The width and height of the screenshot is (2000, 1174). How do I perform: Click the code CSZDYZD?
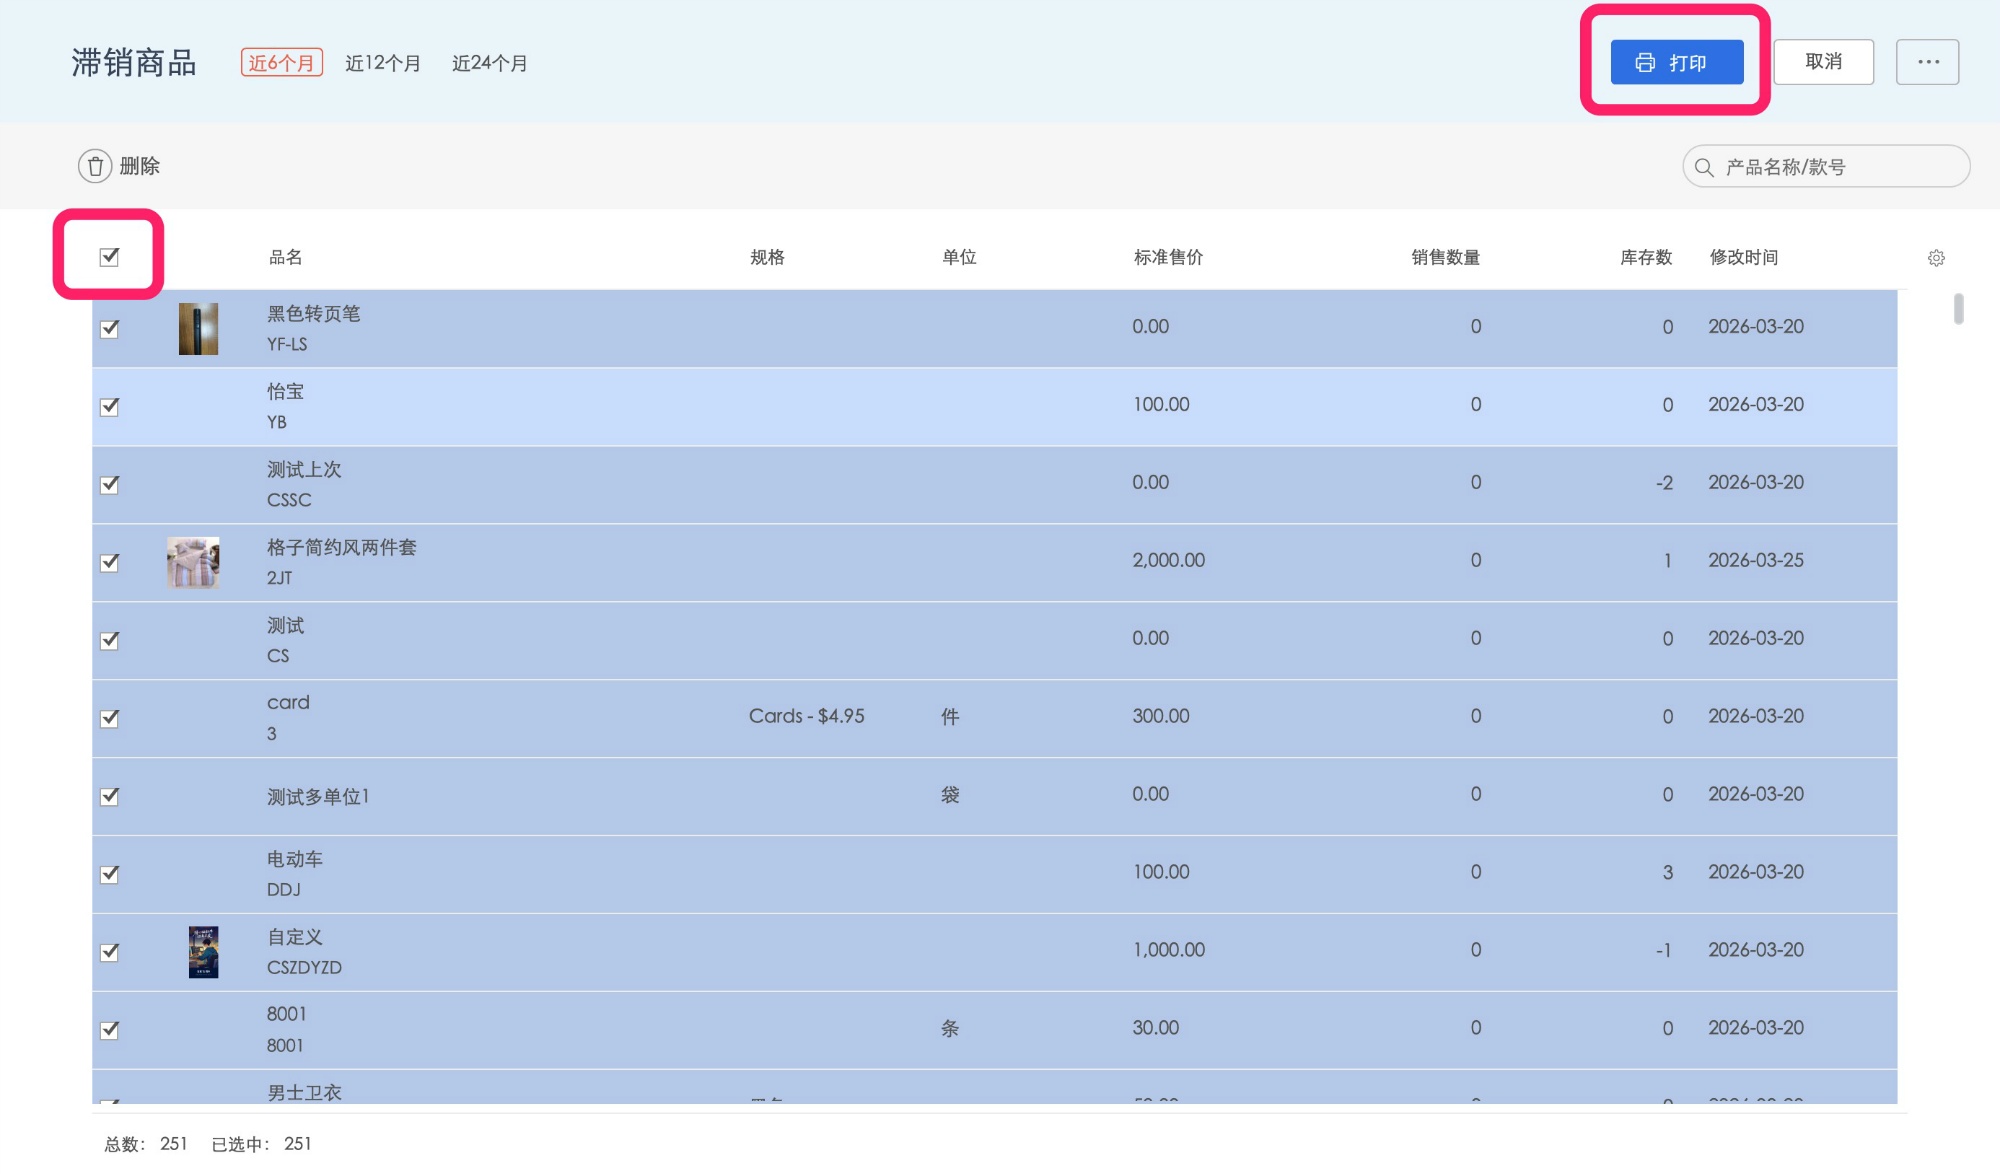pyautogui.click(x=304, y=968)
